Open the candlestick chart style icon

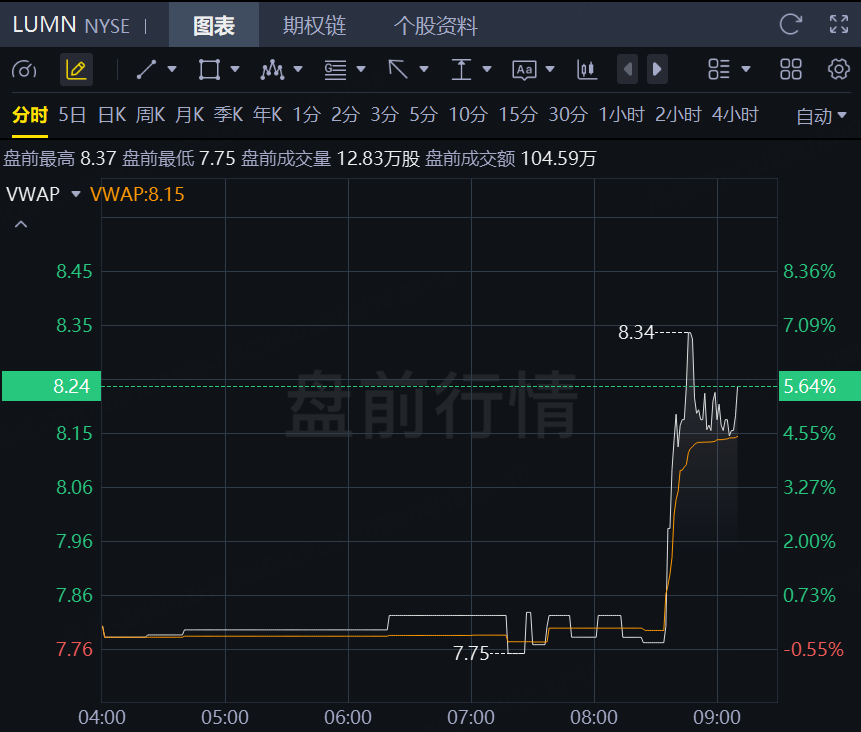pyautogui.click(x=586, y=70)
